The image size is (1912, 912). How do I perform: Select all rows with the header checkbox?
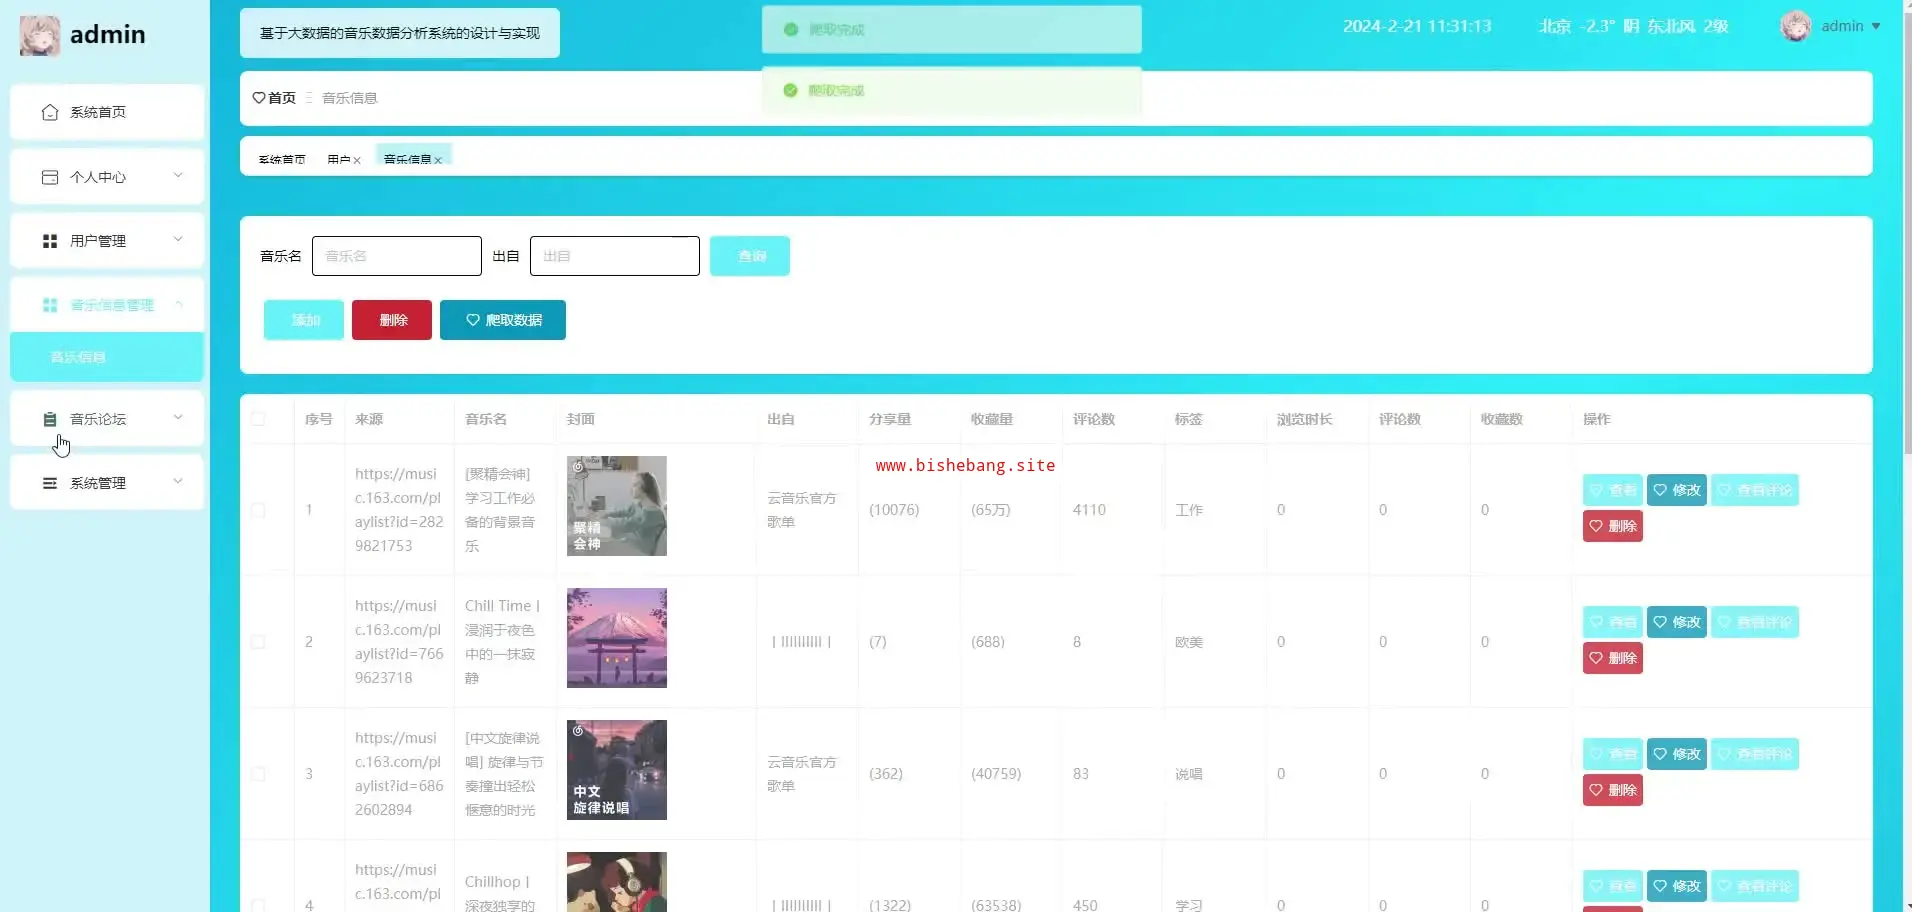tap(258, 419)
